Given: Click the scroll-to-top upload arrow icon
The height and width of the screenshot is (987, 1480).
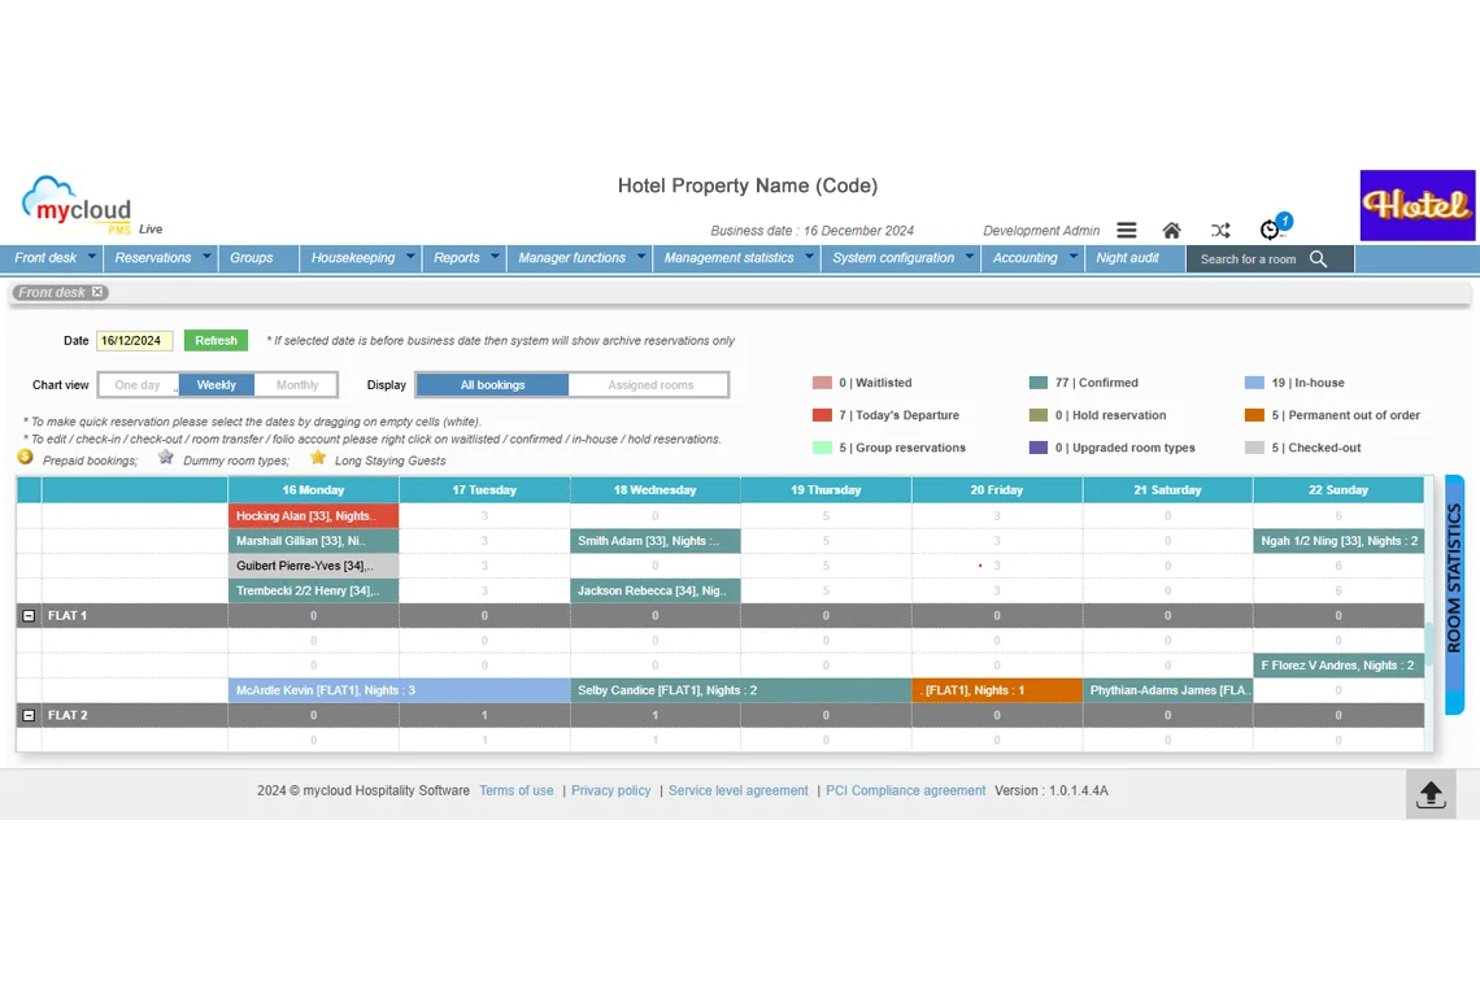Looking at the screenshot, I should 1431,795.
